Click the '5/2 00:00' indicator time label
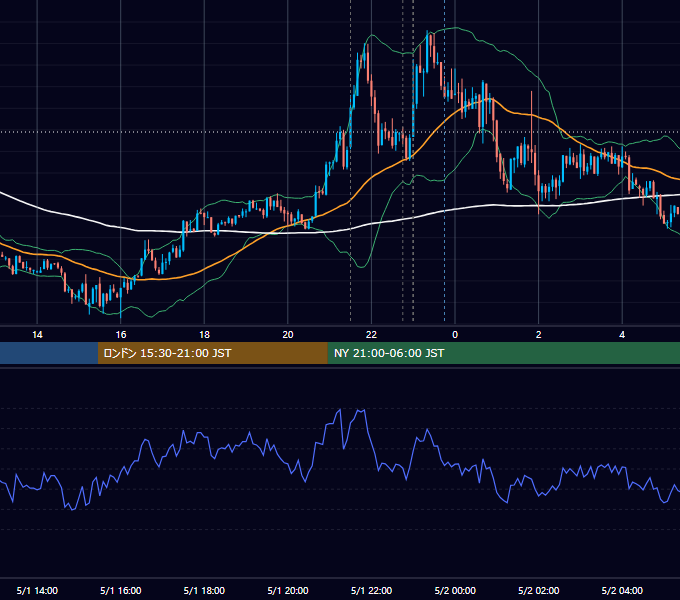This screenshot has height=600, width=680. 455,590
